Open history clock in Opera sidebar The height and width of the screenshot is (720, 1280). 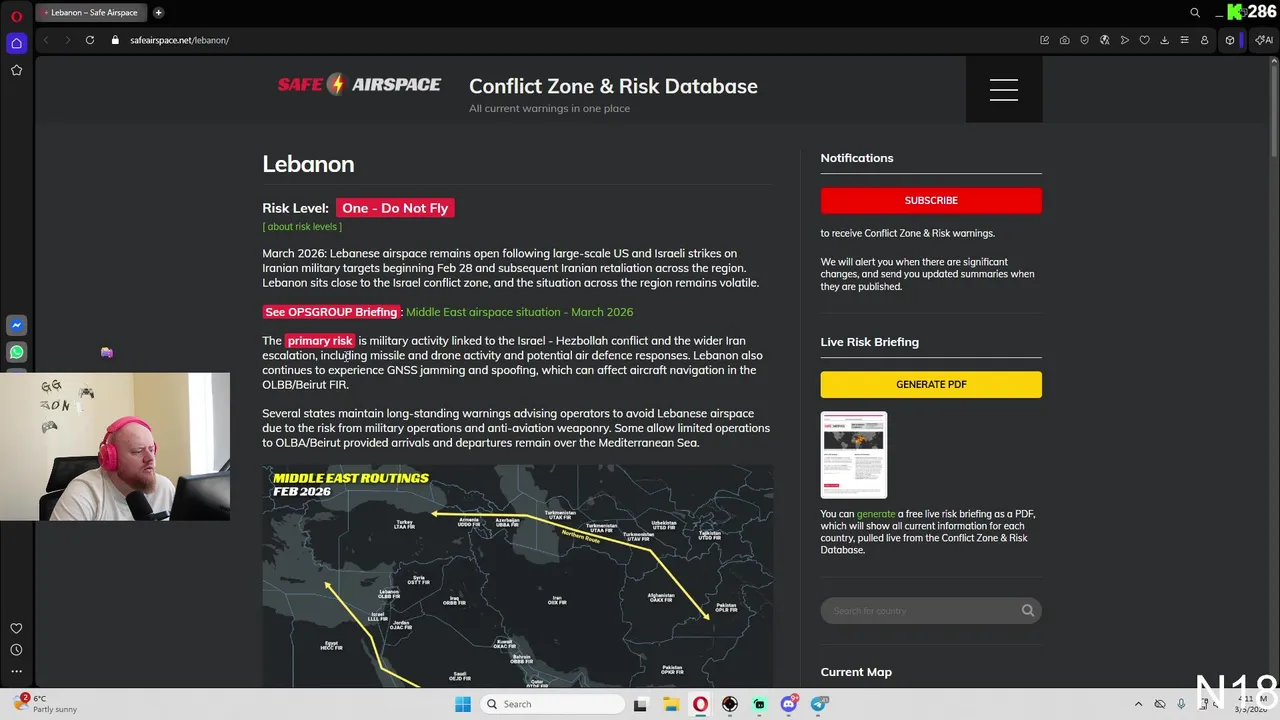coord(16,650)
